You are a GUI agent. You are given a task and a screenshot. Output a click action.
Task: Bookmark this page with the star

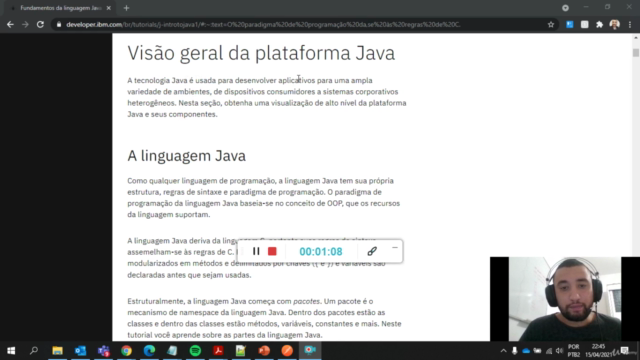coord(551,24)
